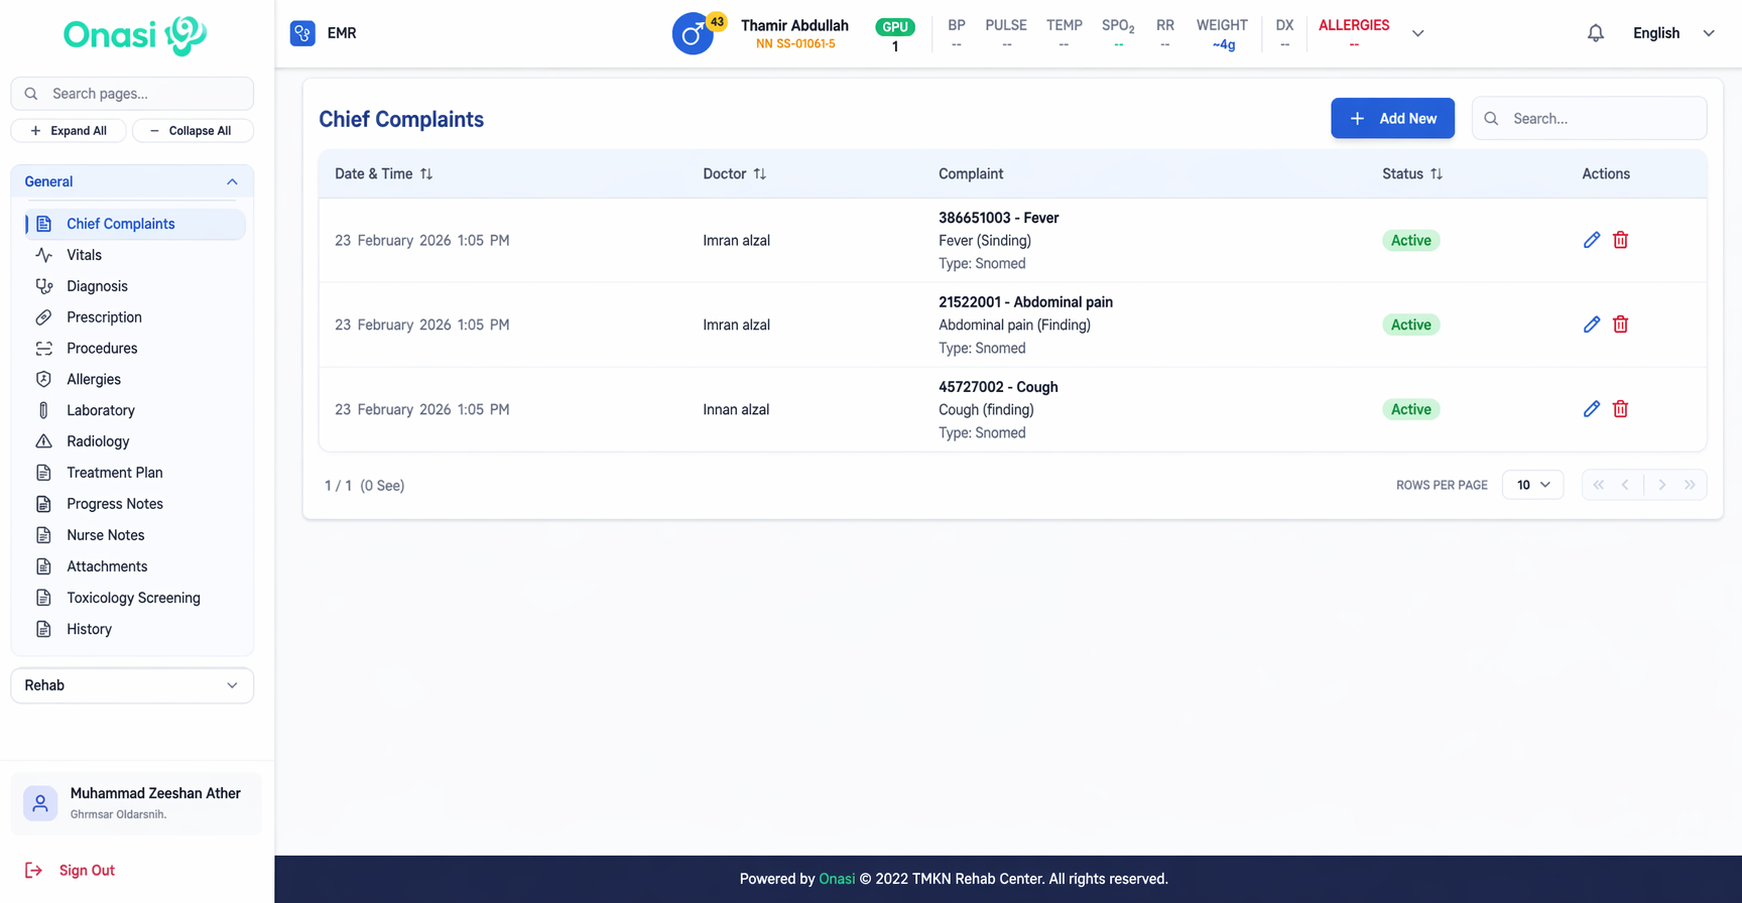Expand patient vitals header chevron
The height and width of the screenshot is (903, 1742).
point(1417,33)
